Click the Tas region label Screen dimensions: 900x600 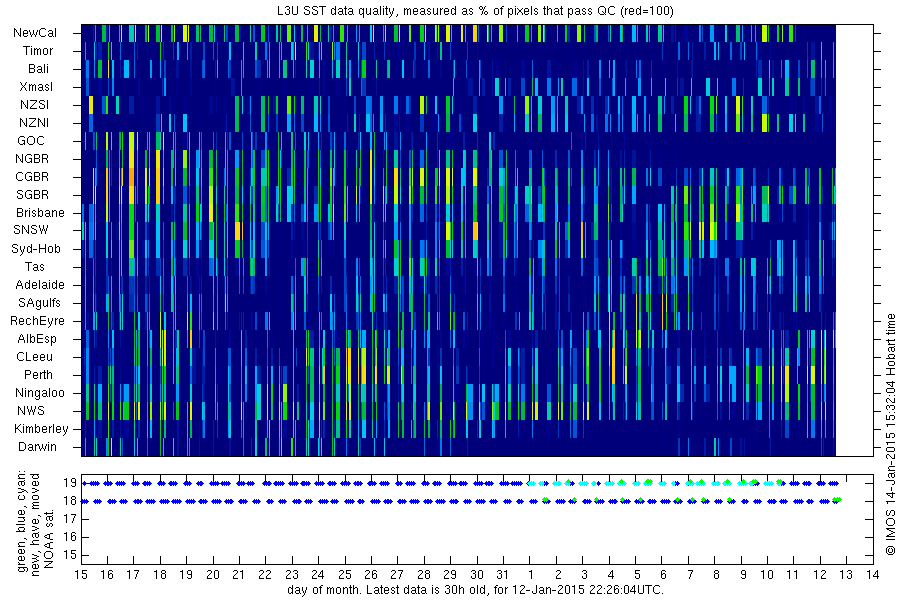coord(34,266)
